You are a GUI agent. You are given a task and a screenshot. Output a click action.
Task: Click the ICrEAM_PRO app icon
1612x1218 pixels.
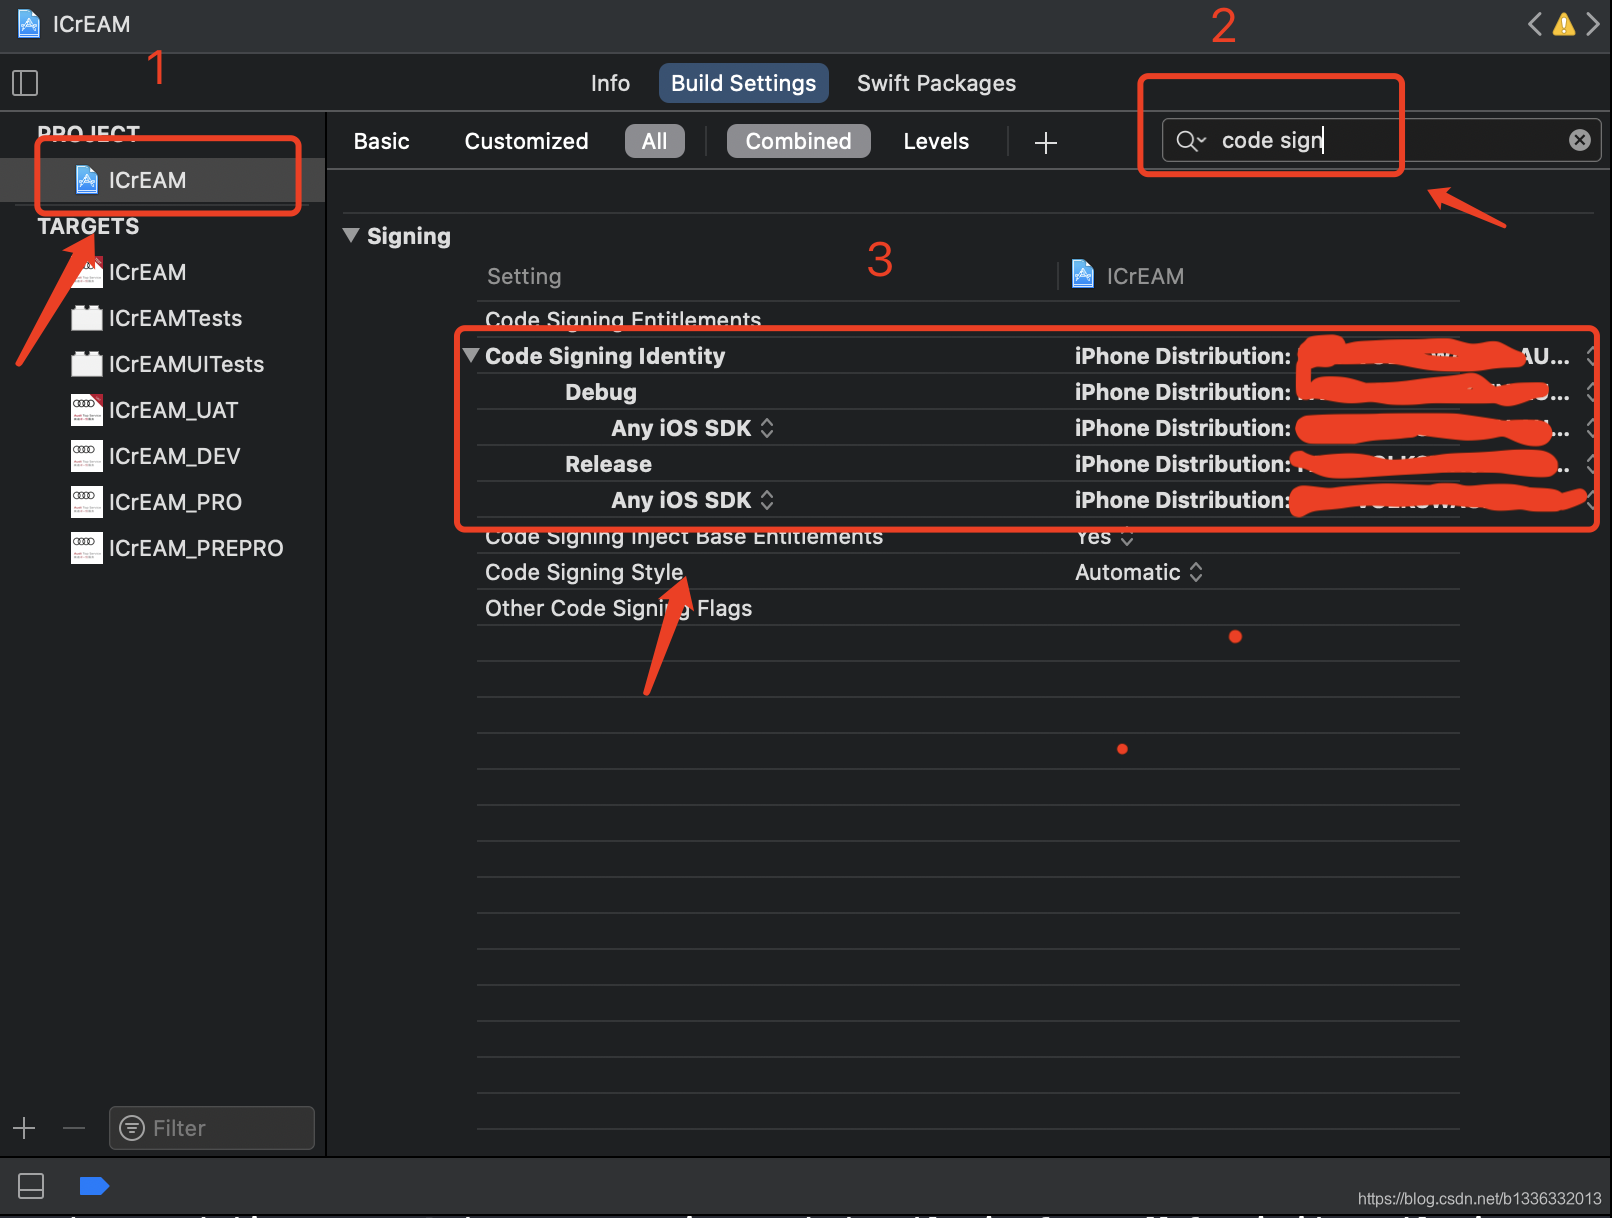pos(87,502)
